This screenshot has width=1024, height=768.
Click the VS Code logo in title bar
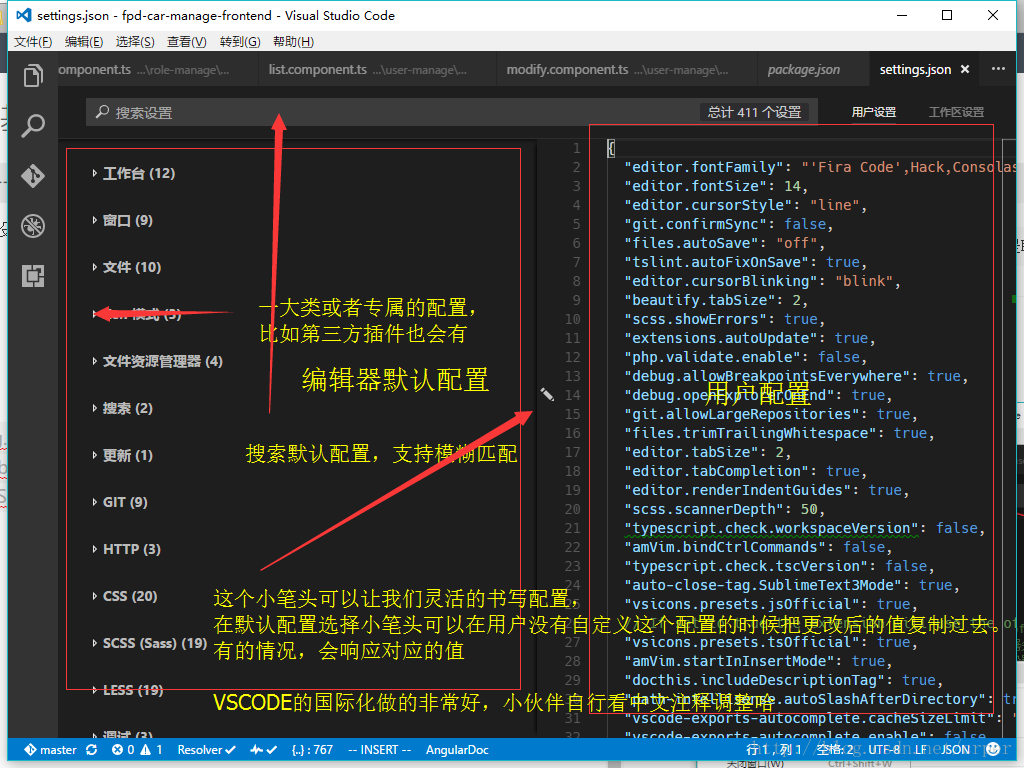pyautogui.click(x=24, y=15)
